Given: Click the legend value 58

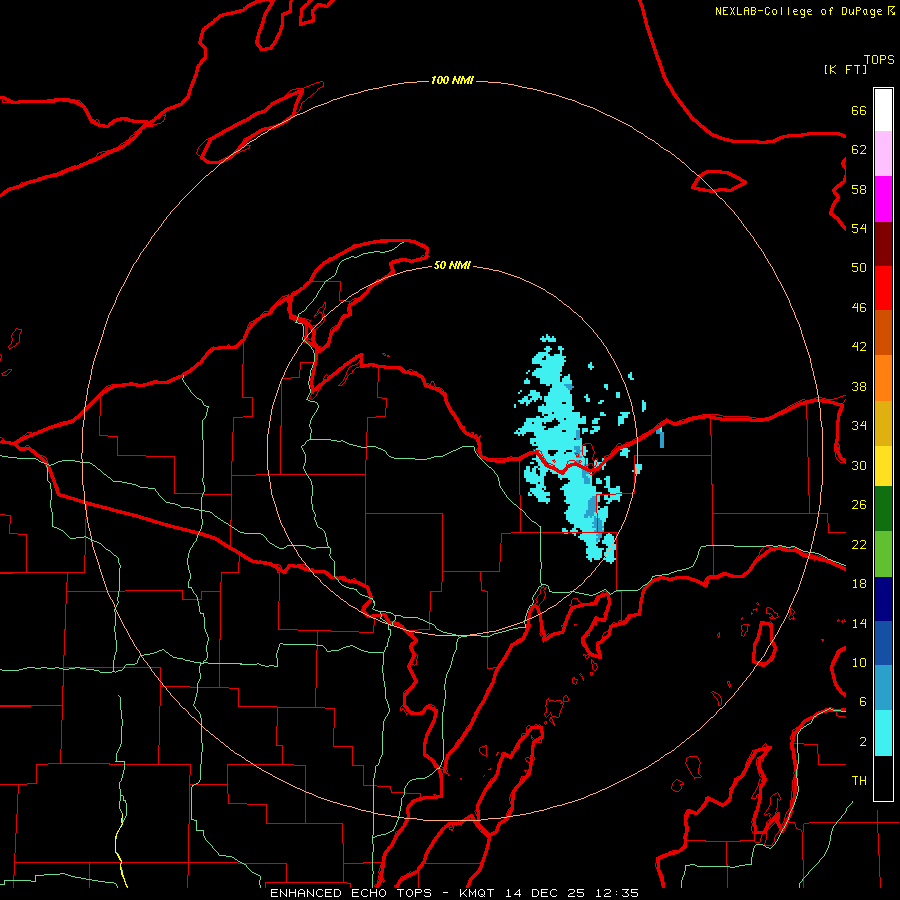Looking at the screenshot, I should (859, 189).
